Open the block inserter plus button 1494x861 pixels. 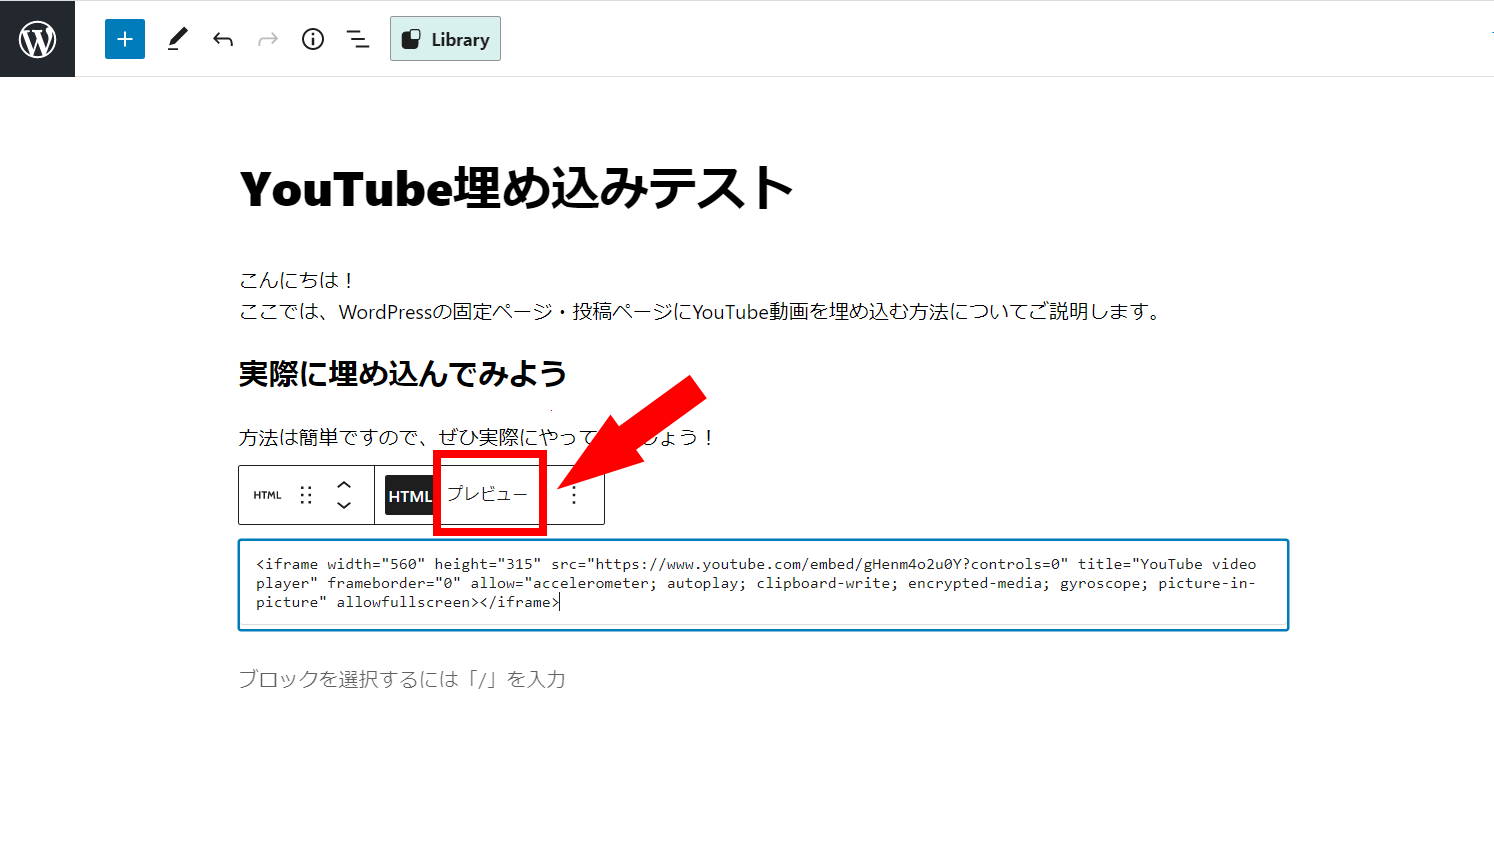[125, 39]
